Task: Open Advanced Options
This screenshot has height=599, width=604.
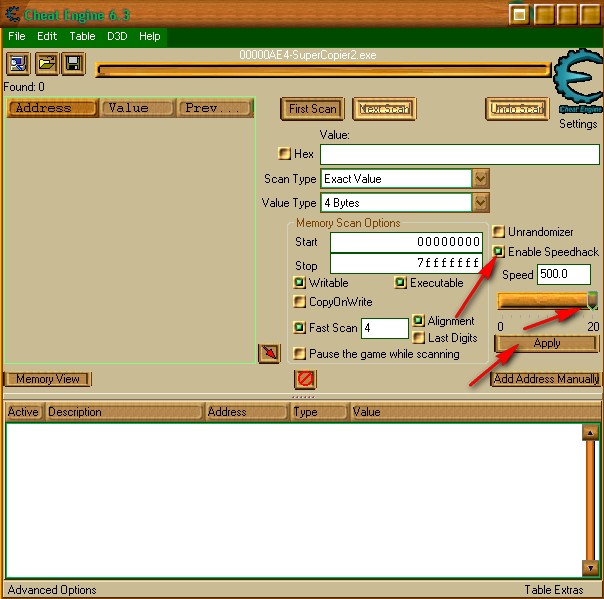Action: (52, 590)
